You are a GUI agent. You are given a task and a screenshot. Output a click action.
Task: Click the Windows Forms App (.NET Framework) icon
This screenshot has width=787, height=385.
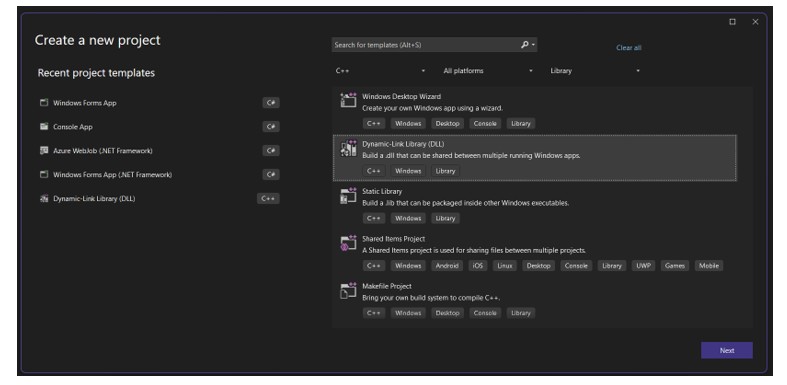[x=44, y=175]
